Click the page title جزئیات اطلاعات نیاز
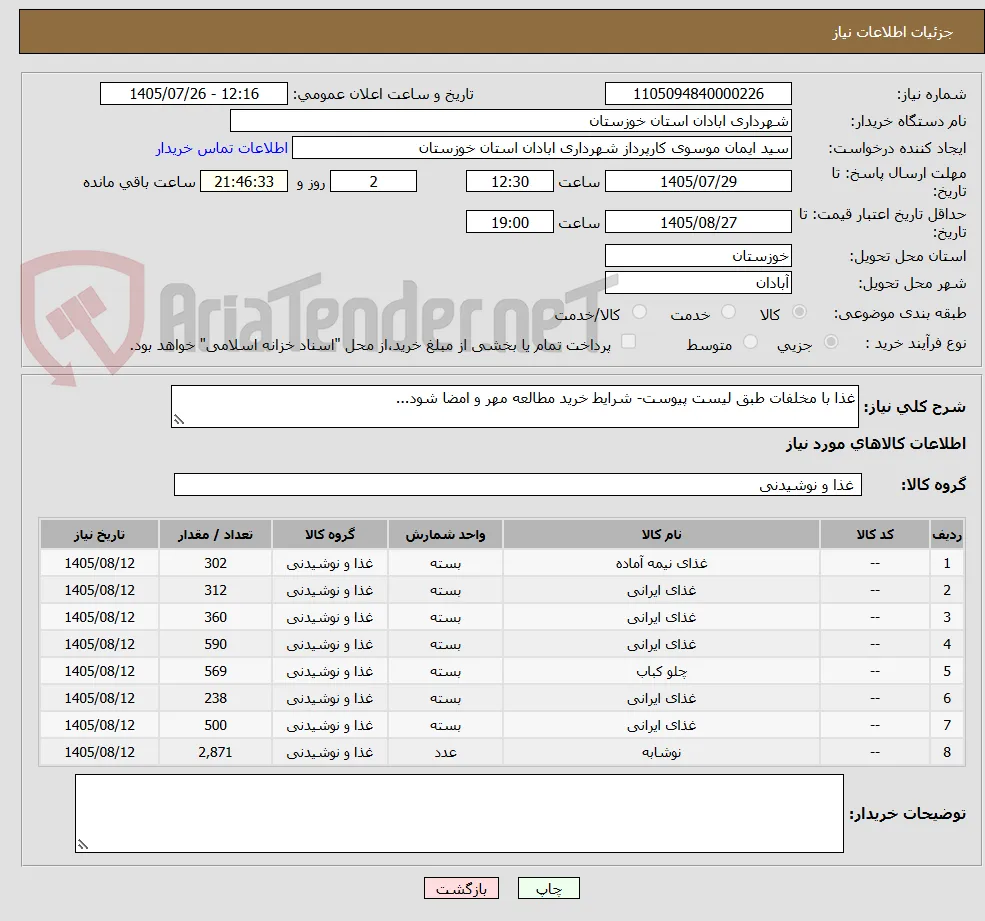The height and width of the screenshot is (921, 985). (893, 32)
